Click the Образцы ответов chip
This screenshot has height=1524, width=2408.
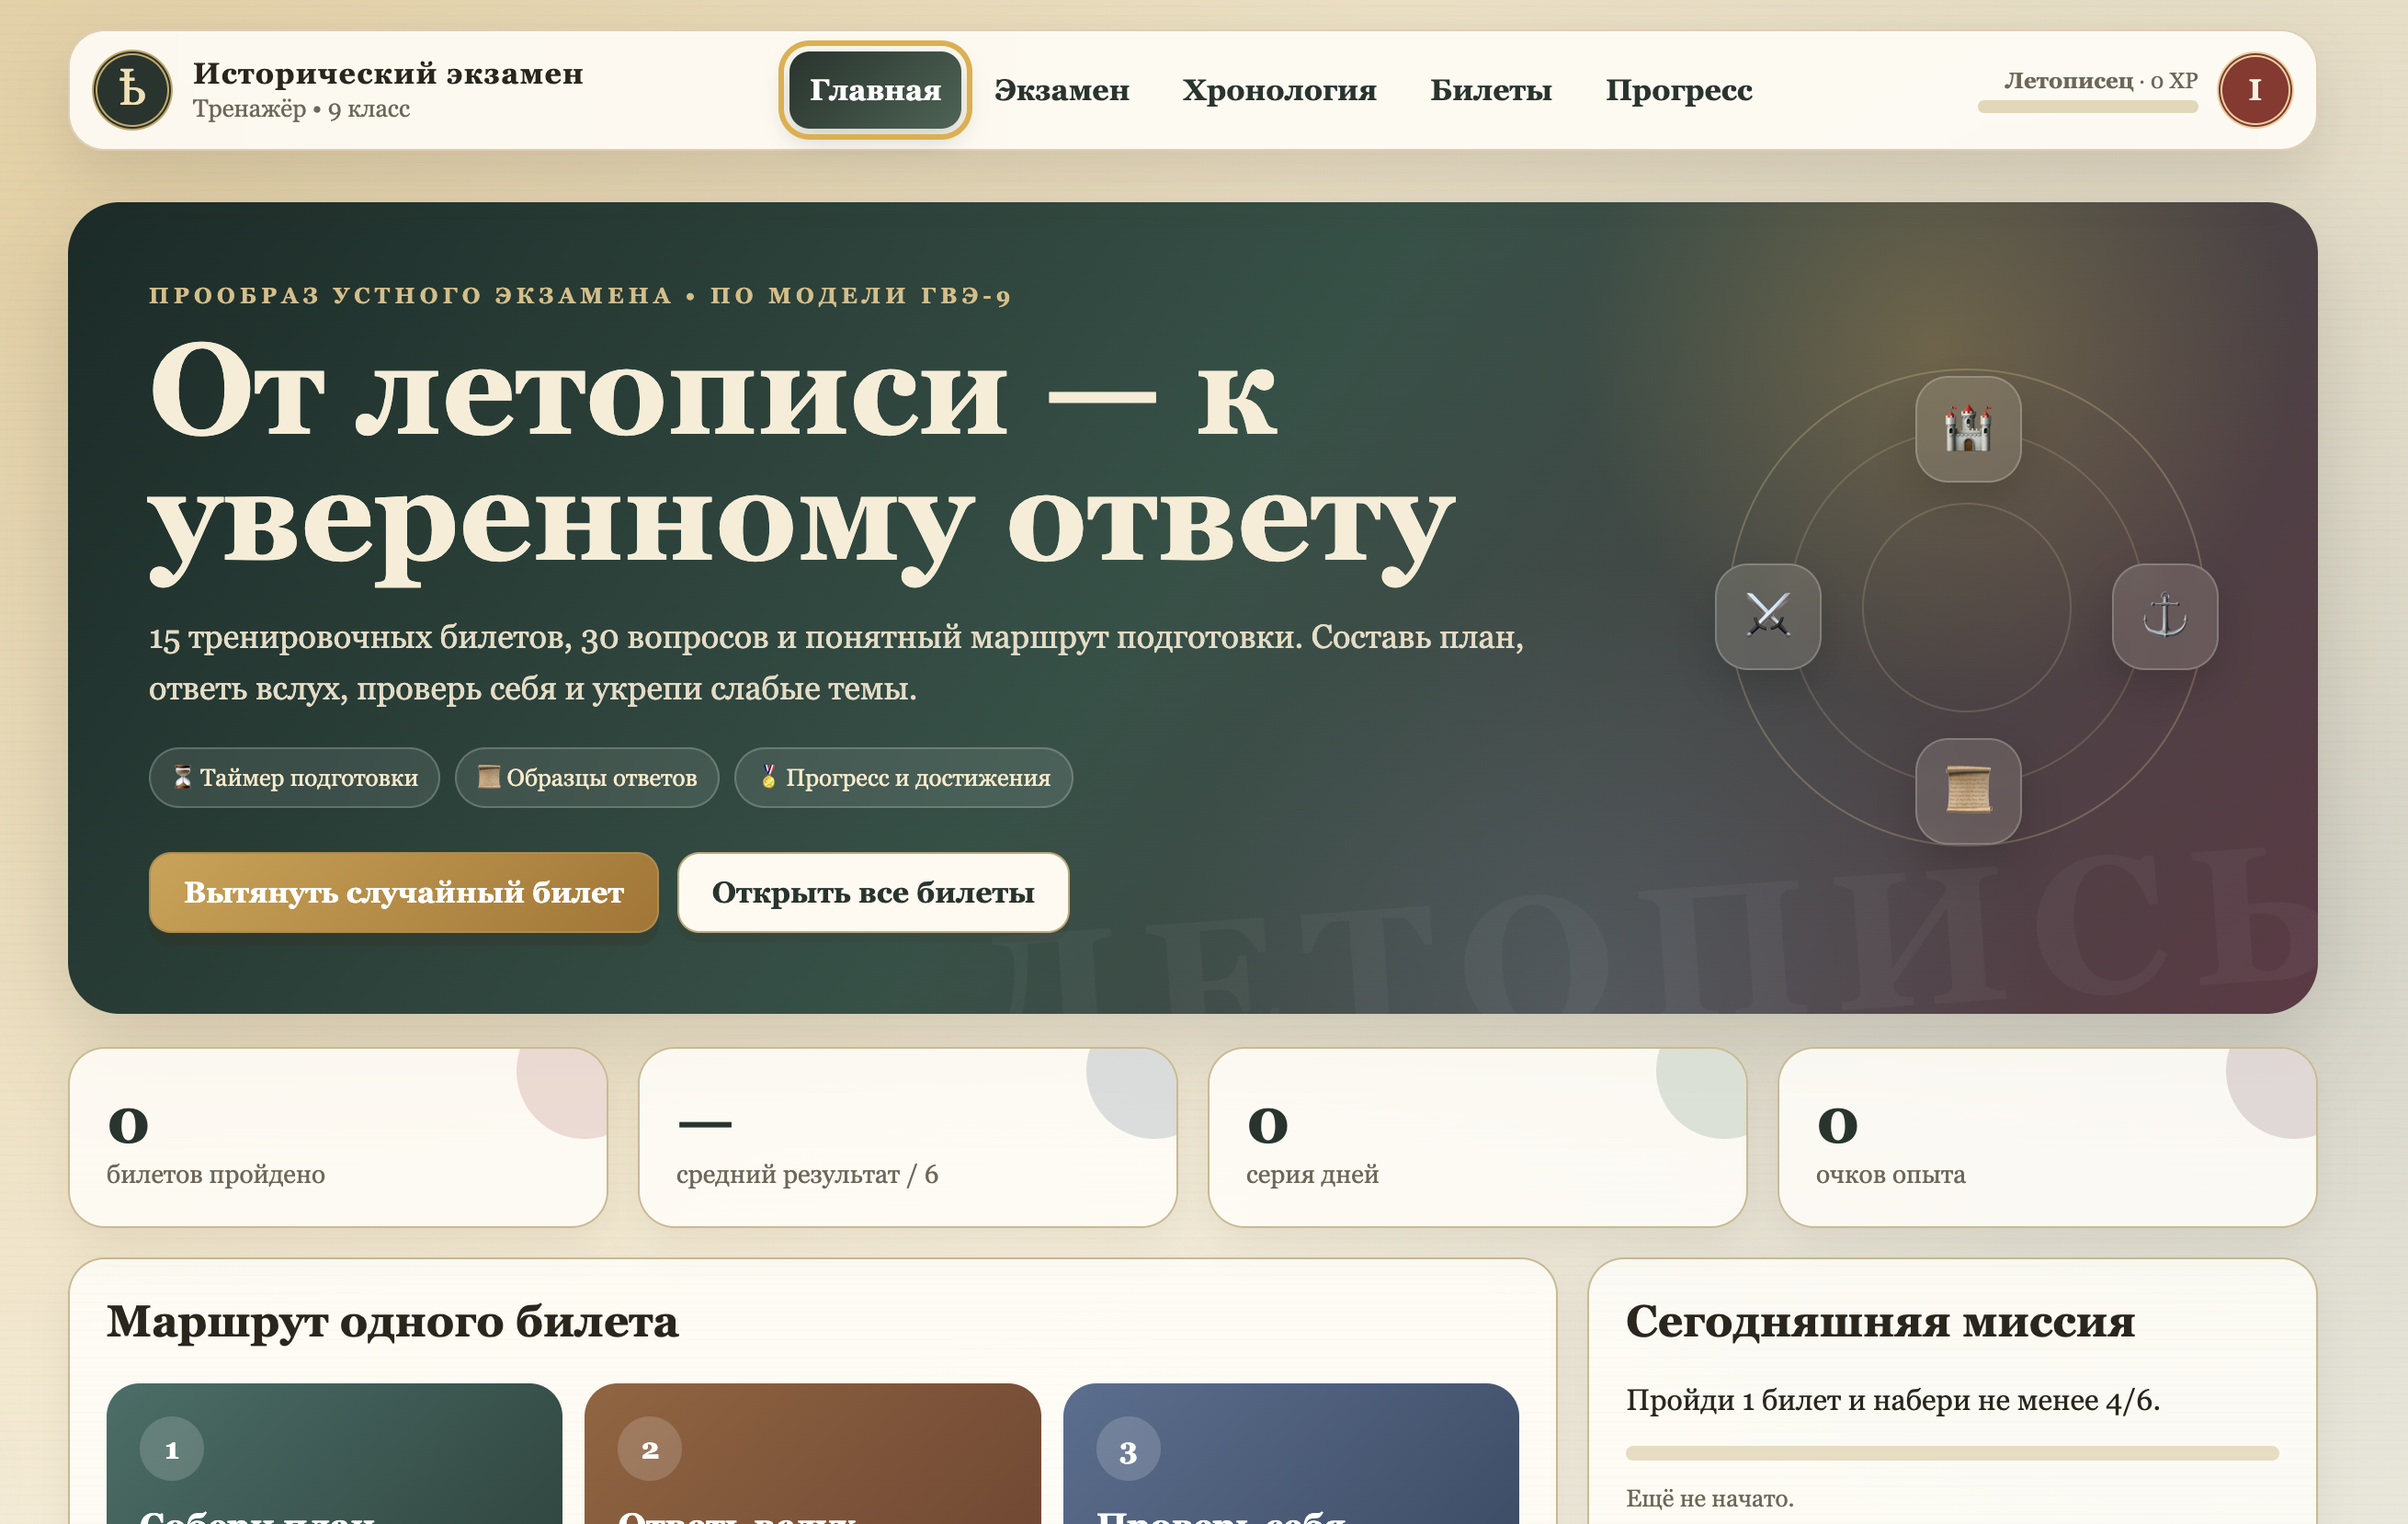tap(587, 777)
